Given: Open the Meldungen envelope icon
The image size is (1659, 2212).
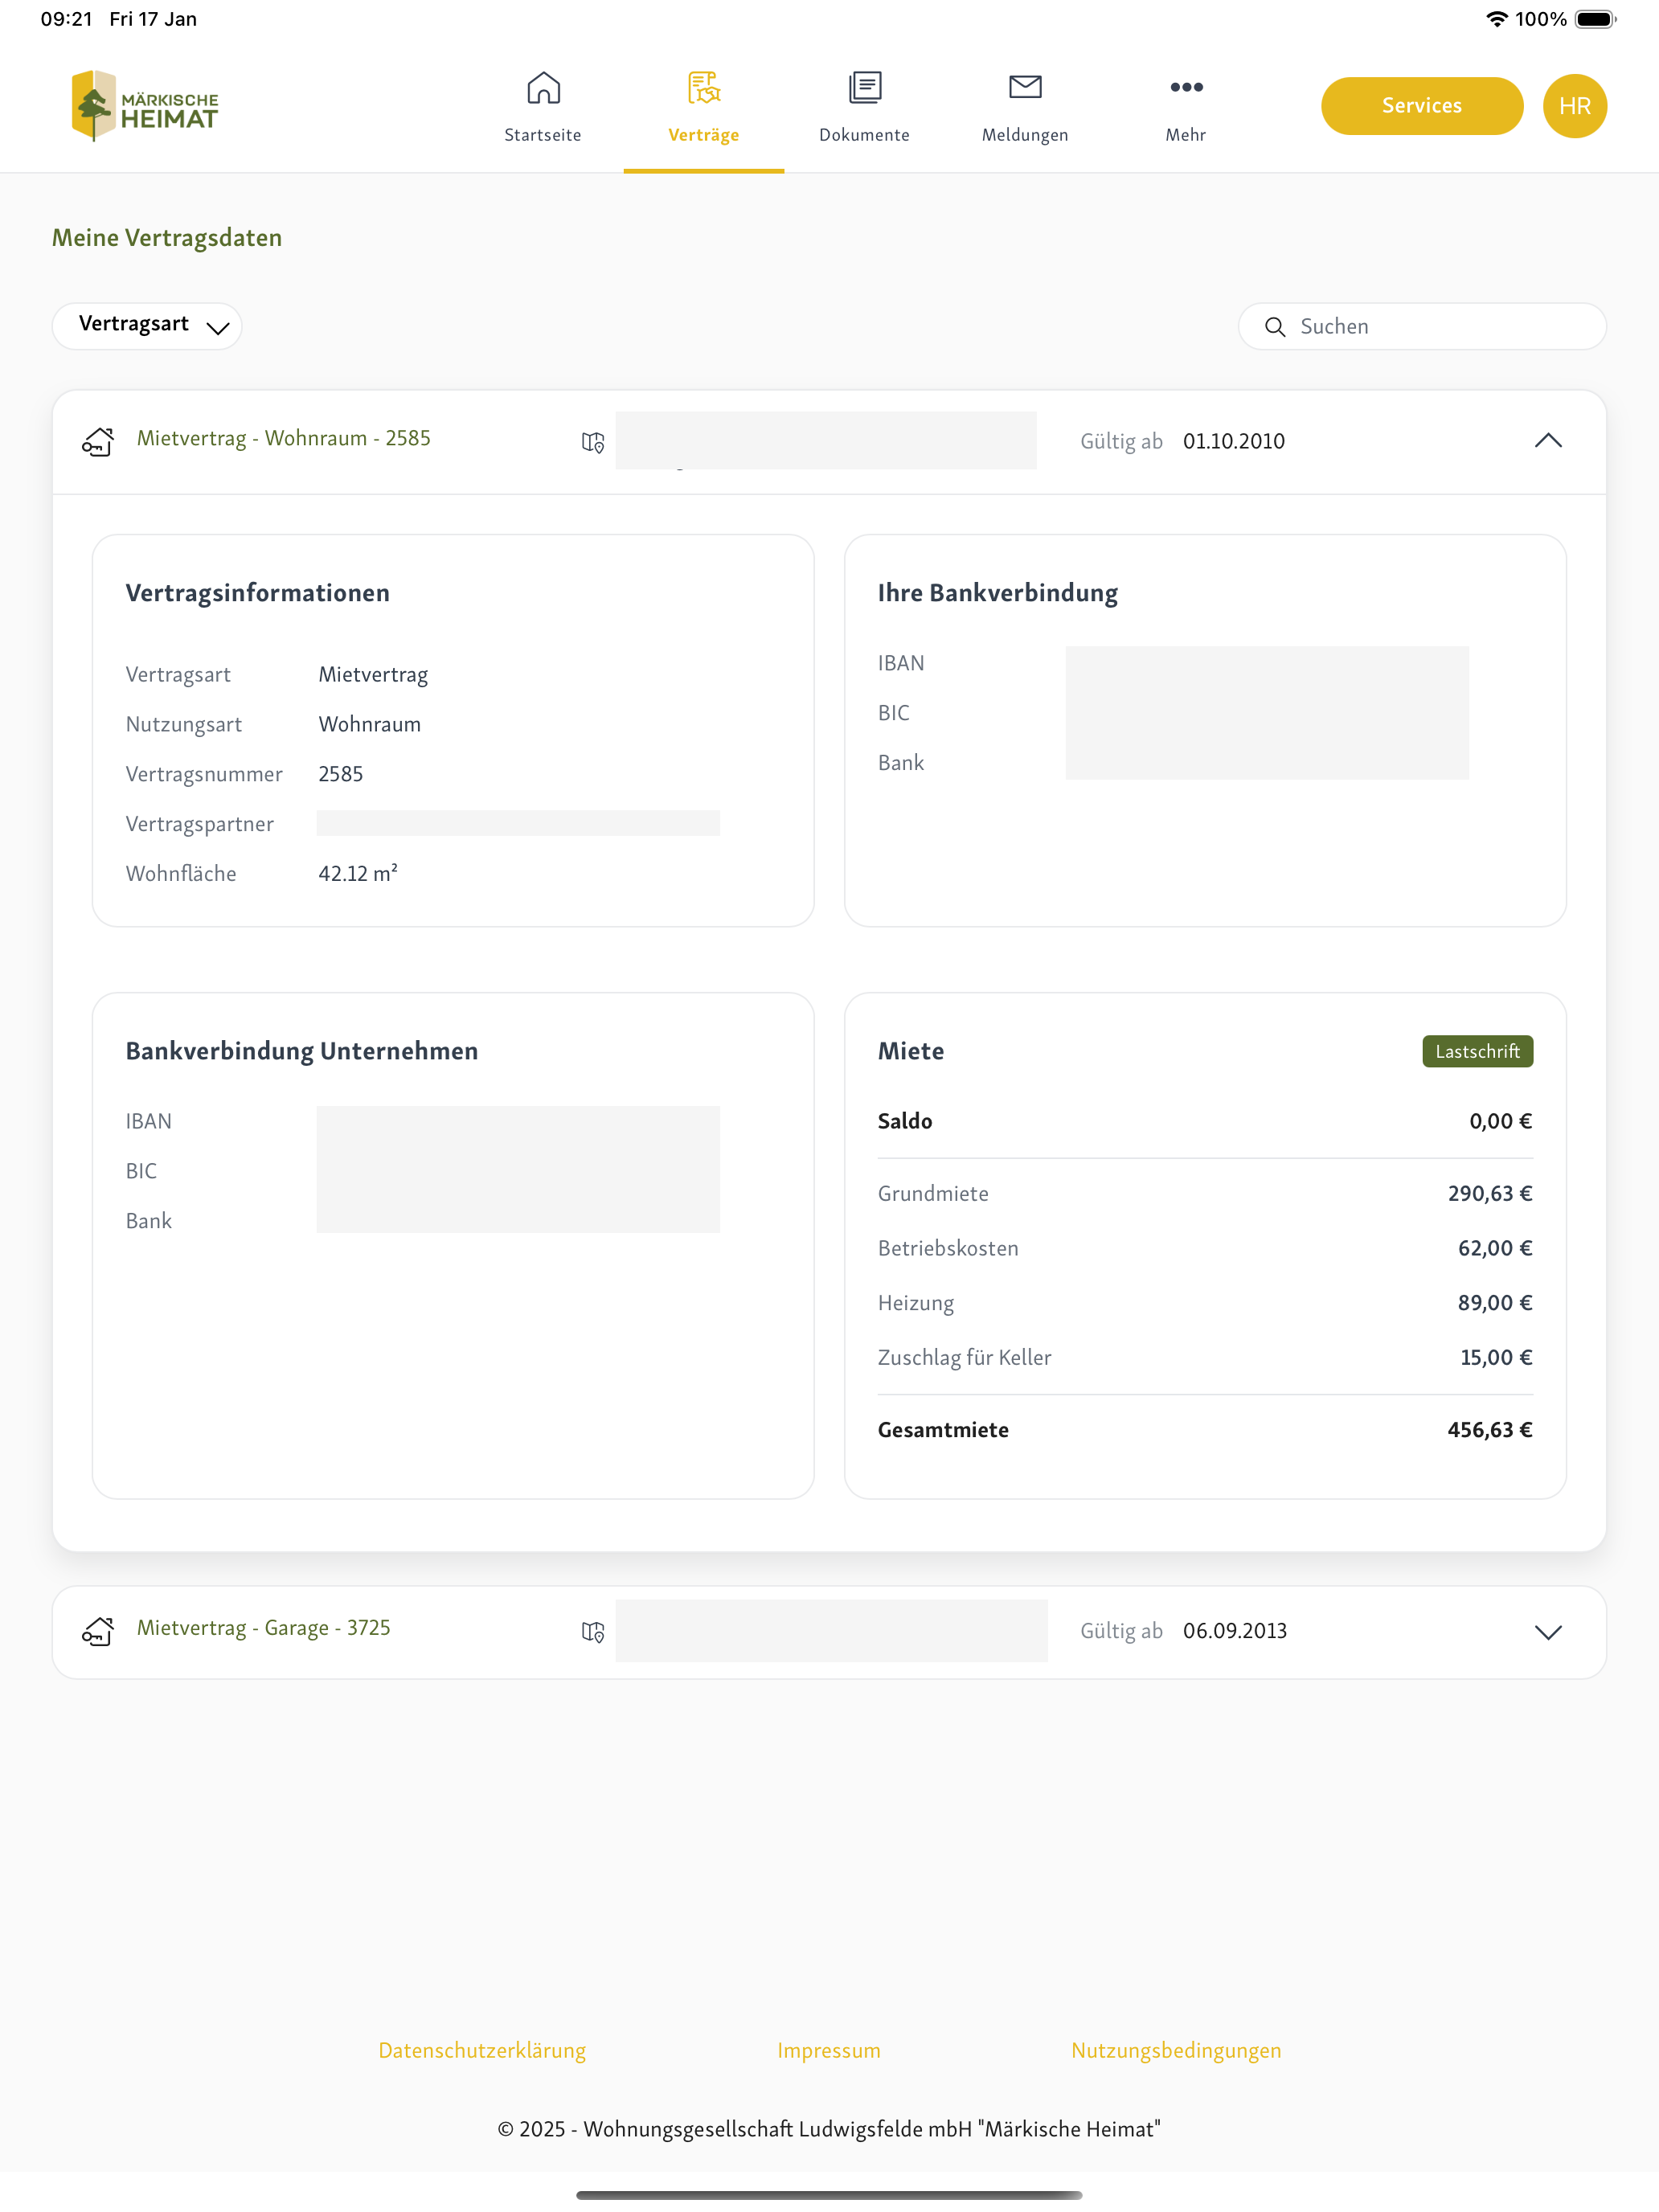Looking at the screenshot, I should [1025, 87].
